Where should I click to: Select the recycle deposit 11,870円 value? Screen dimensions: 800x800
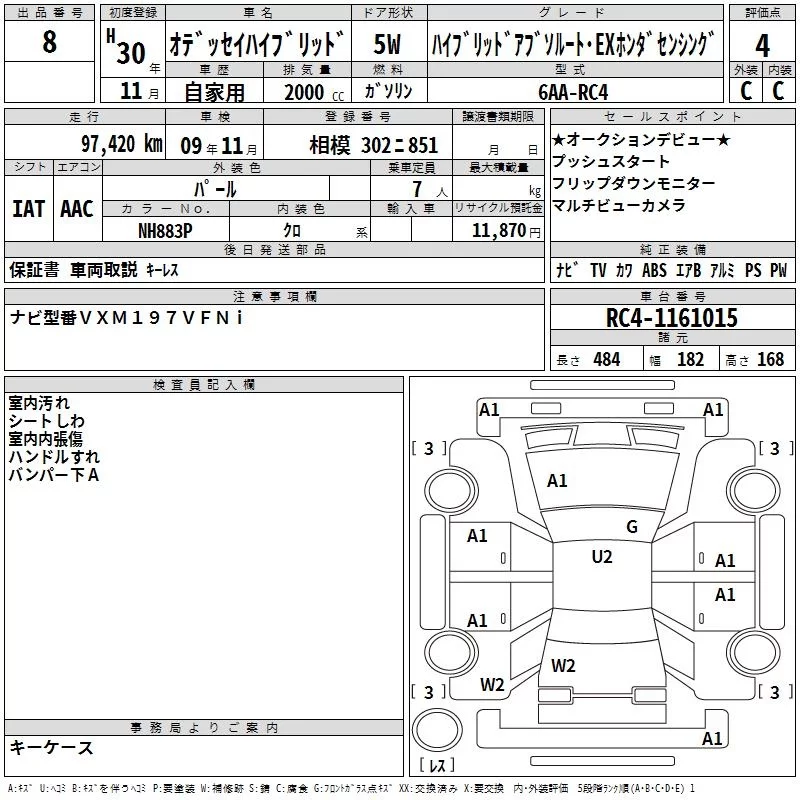[506, 231]
